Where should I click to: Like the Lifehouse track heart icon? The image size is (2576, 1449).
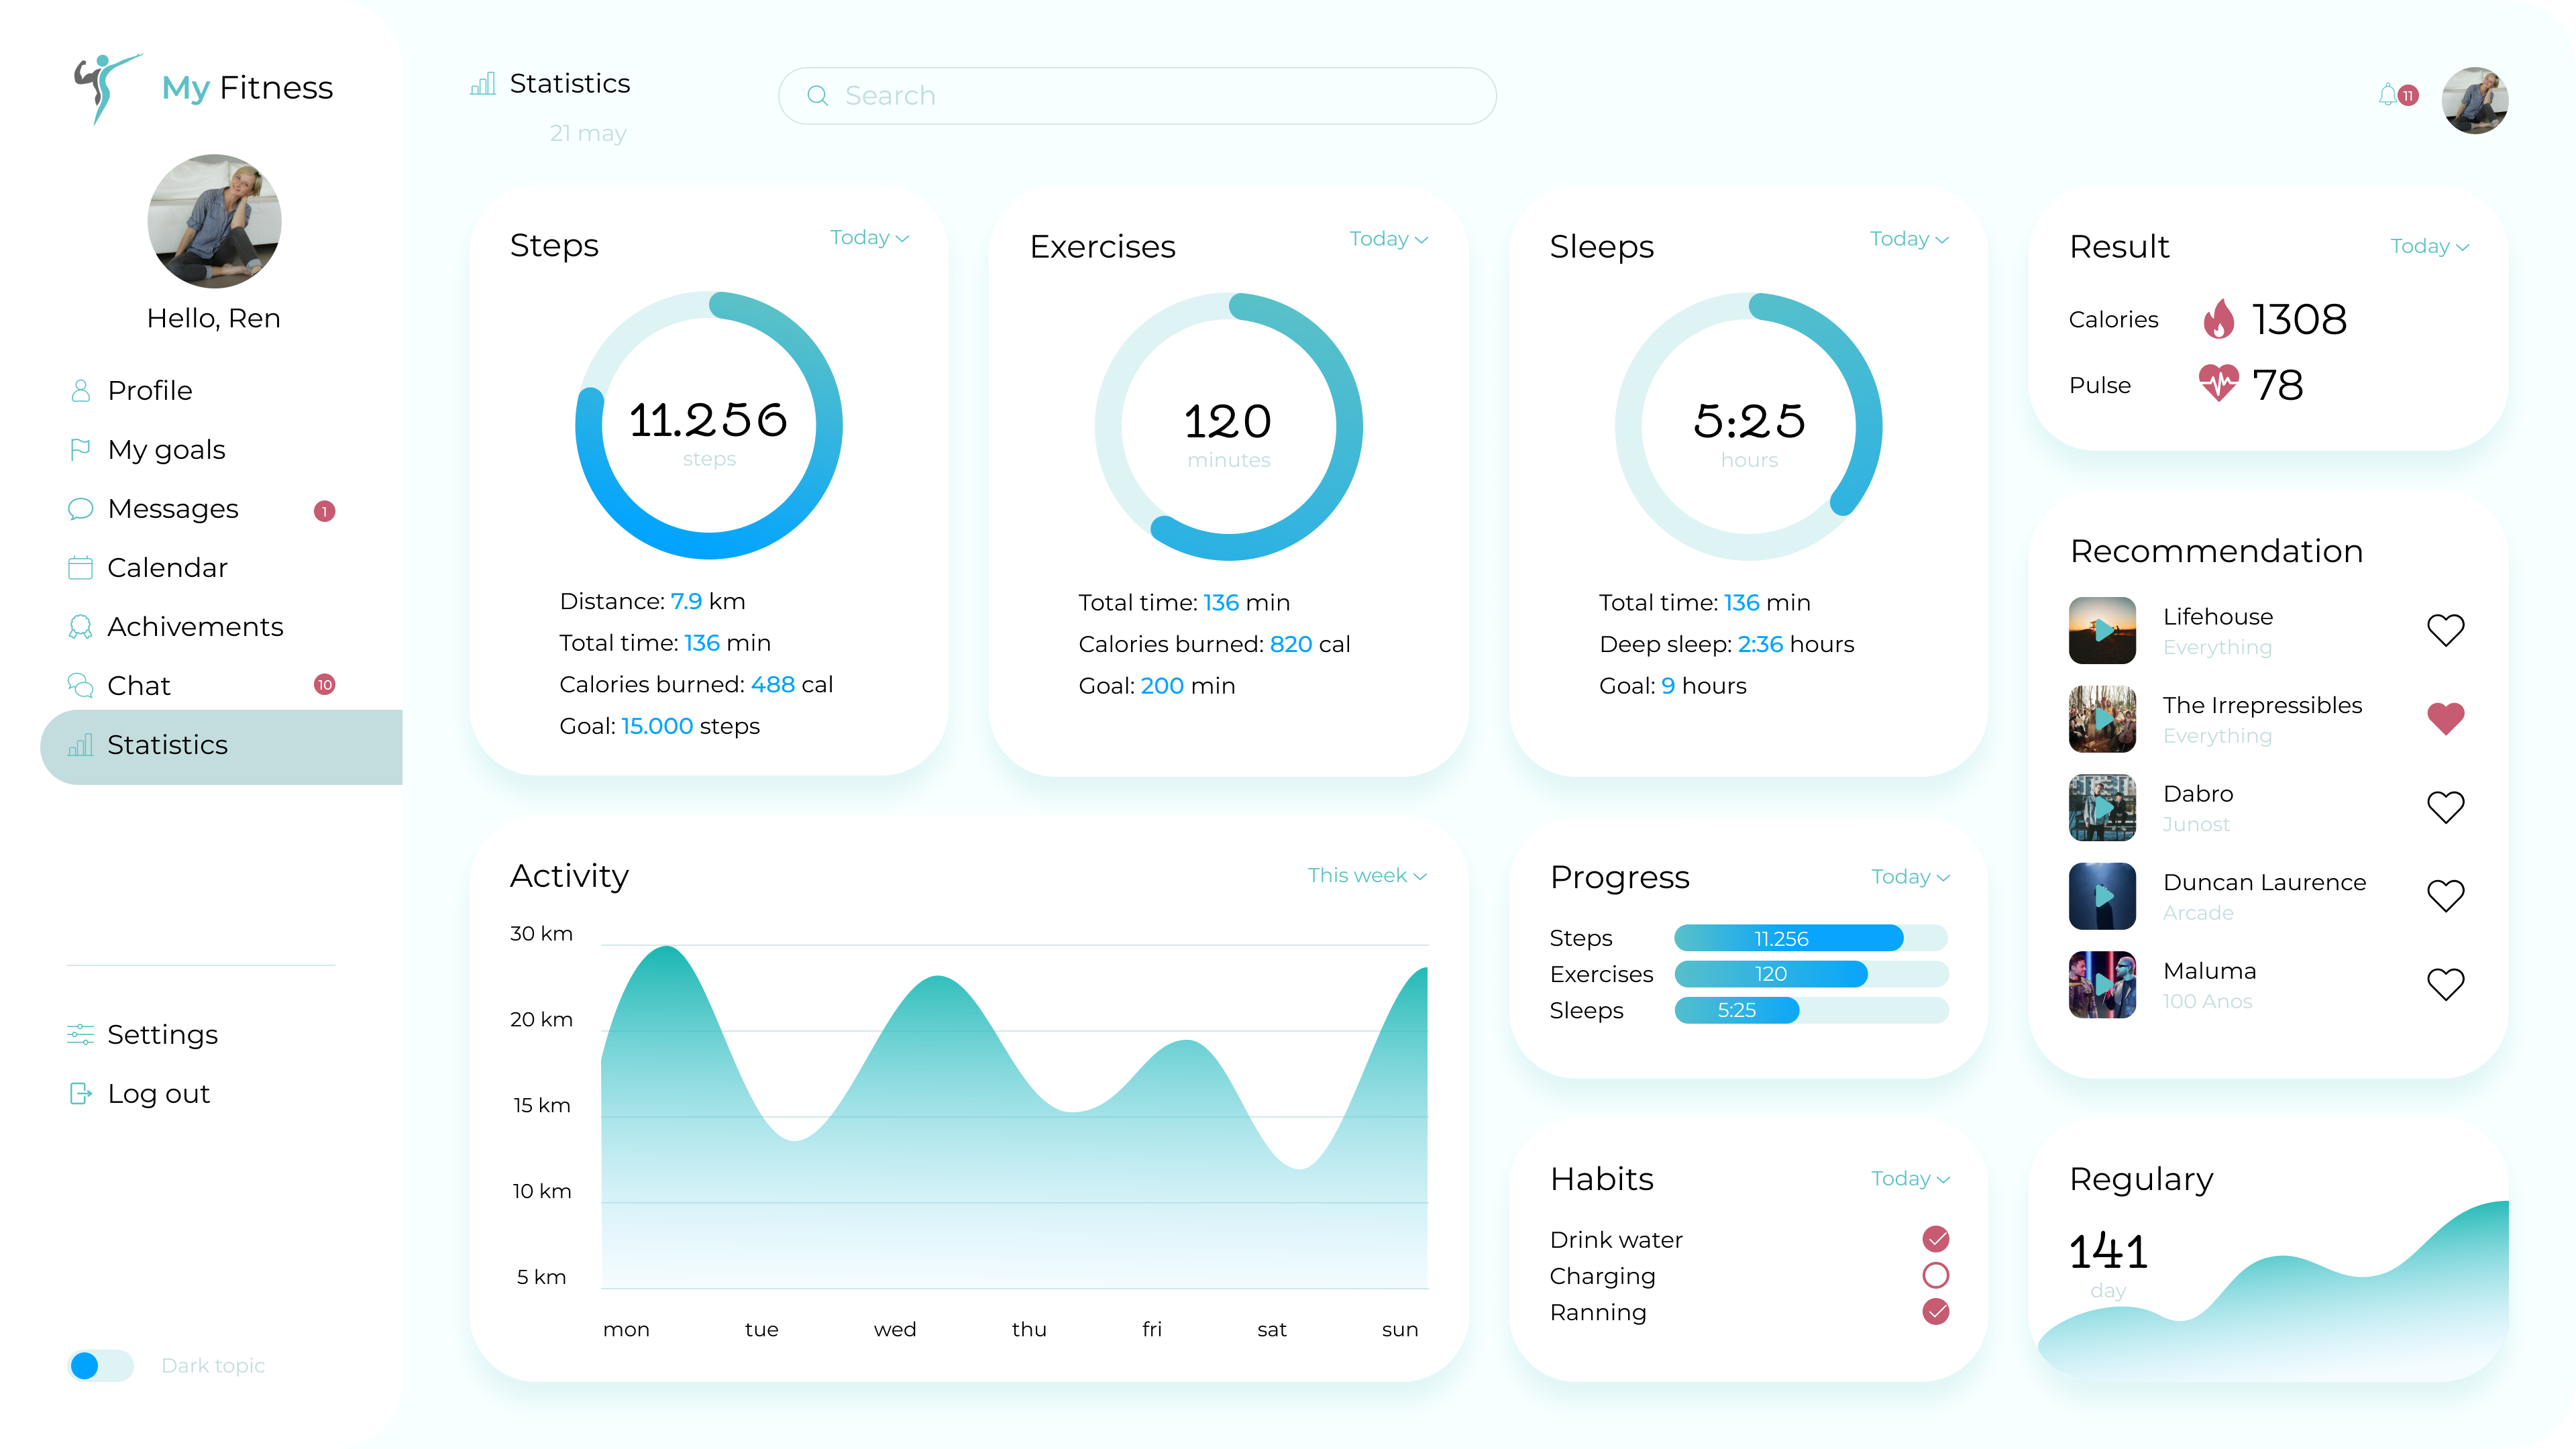2445,630
